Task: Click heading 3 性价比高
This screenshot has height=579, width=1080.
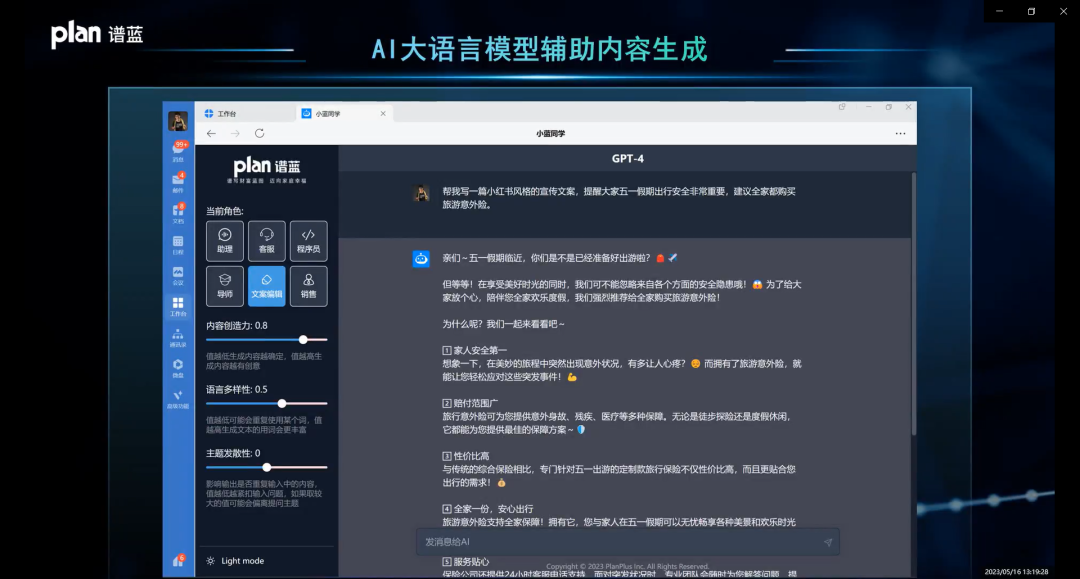Action: 466,456
